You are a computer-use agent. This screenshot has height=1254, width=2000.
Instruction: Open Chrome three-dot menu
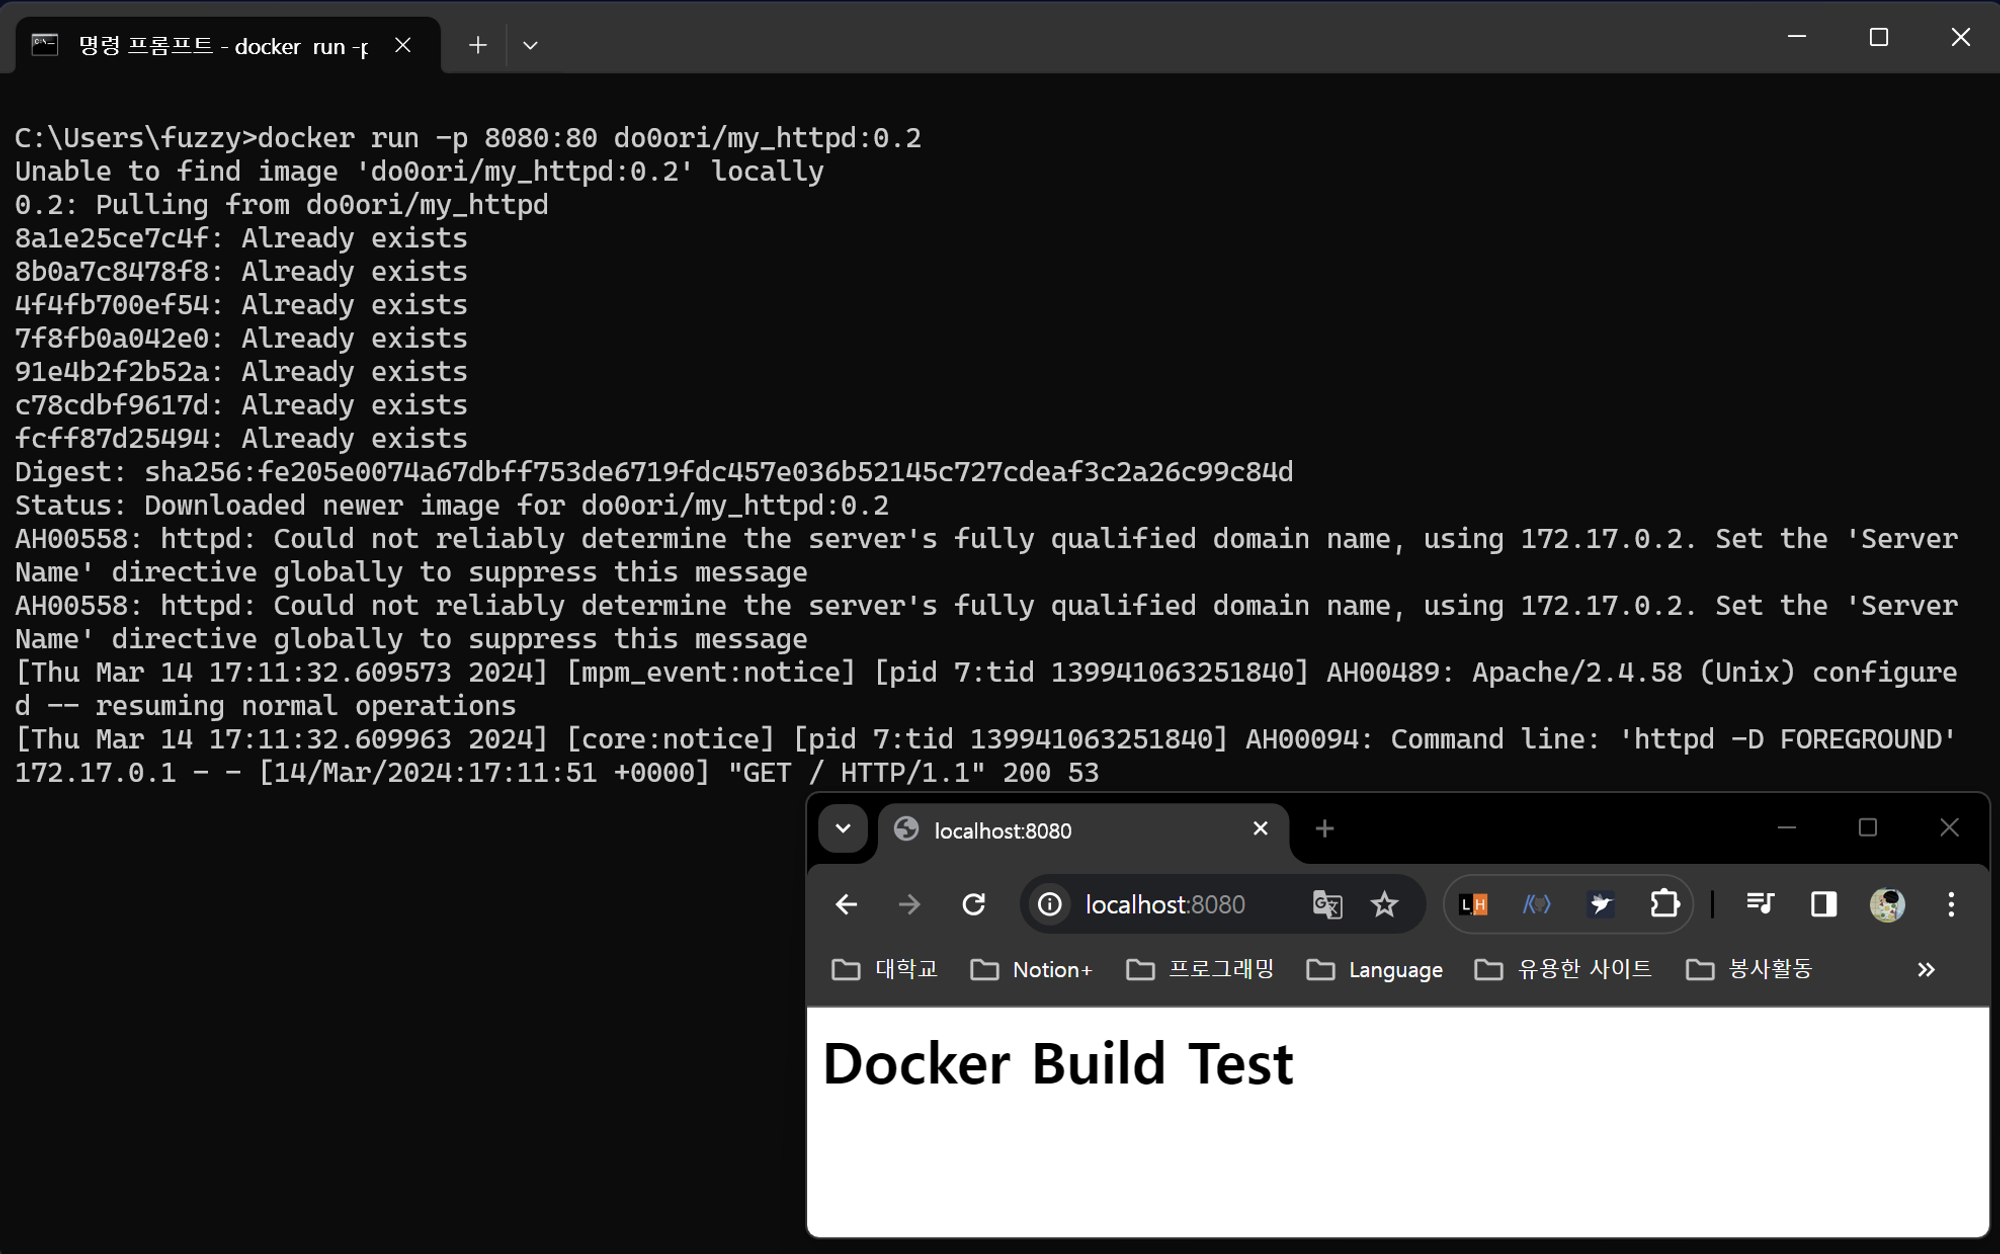pyautogui.click(x=1951, y=905)
